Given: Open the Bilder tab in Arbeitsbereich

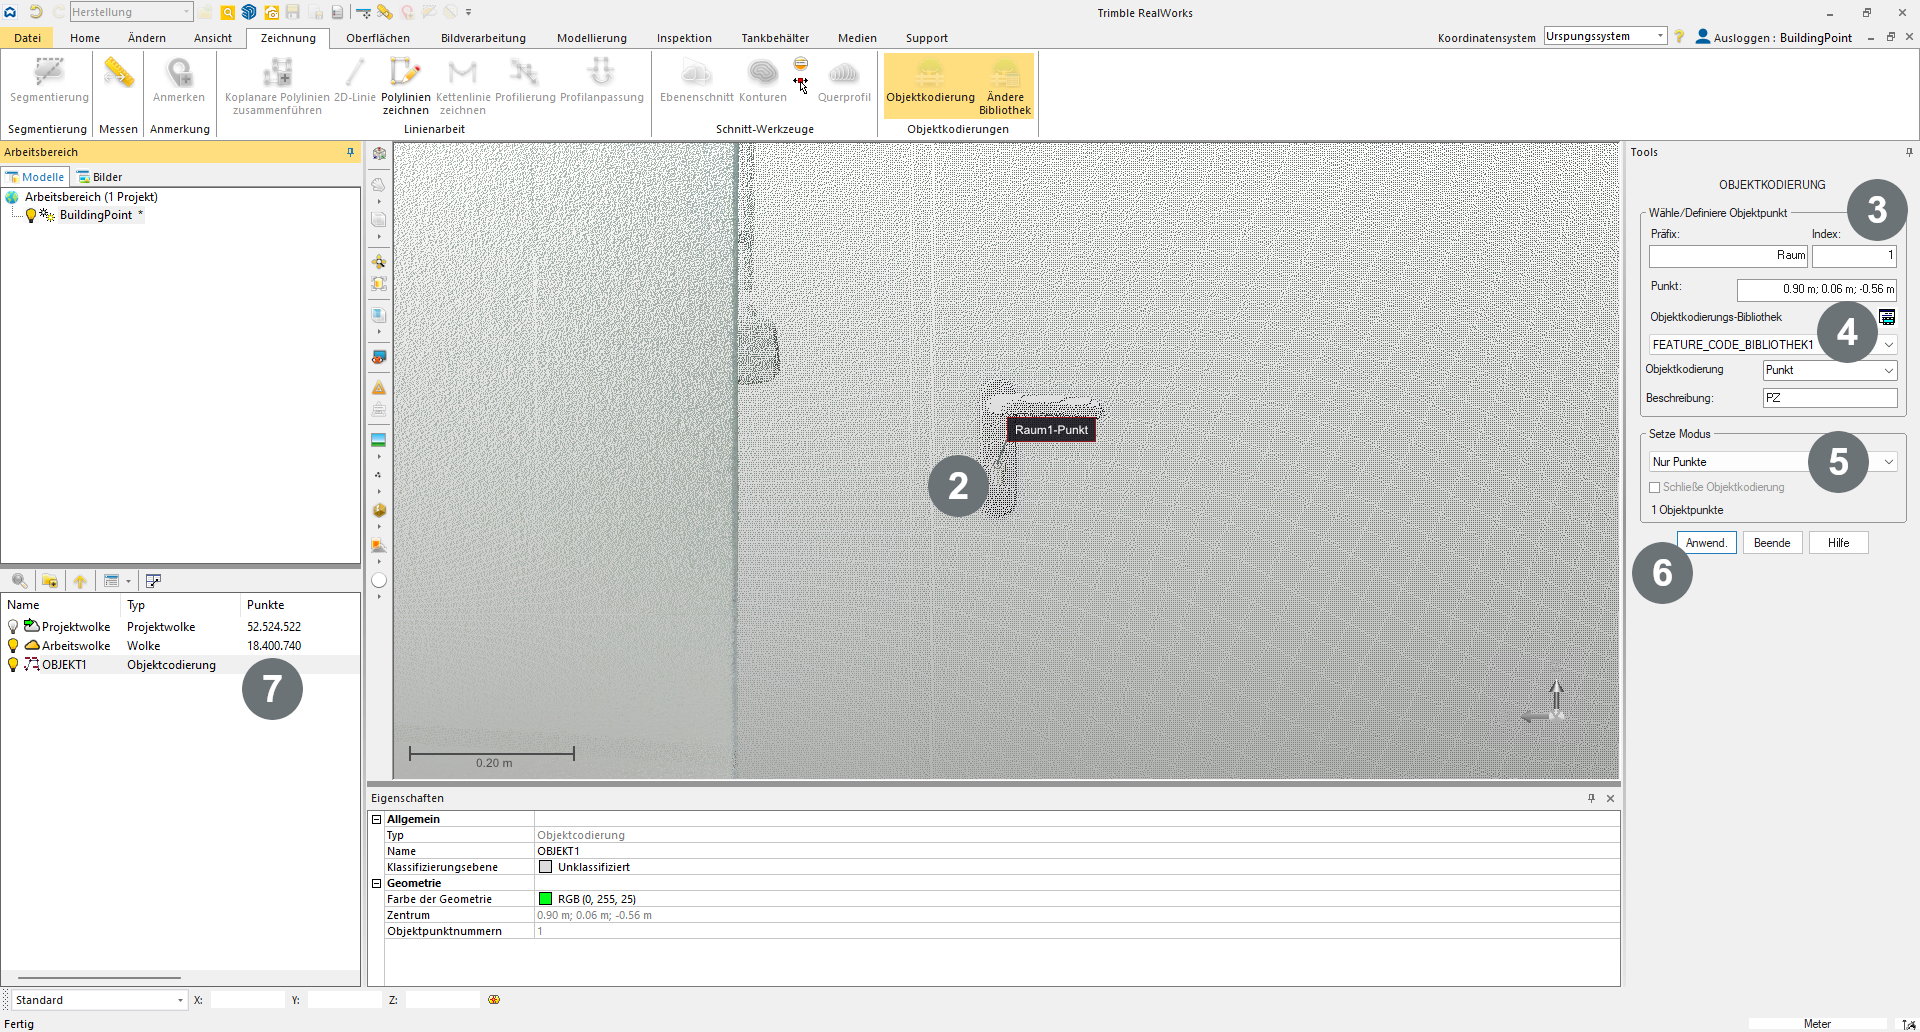Looking at the screenshot, I should [x=100, y=177].
